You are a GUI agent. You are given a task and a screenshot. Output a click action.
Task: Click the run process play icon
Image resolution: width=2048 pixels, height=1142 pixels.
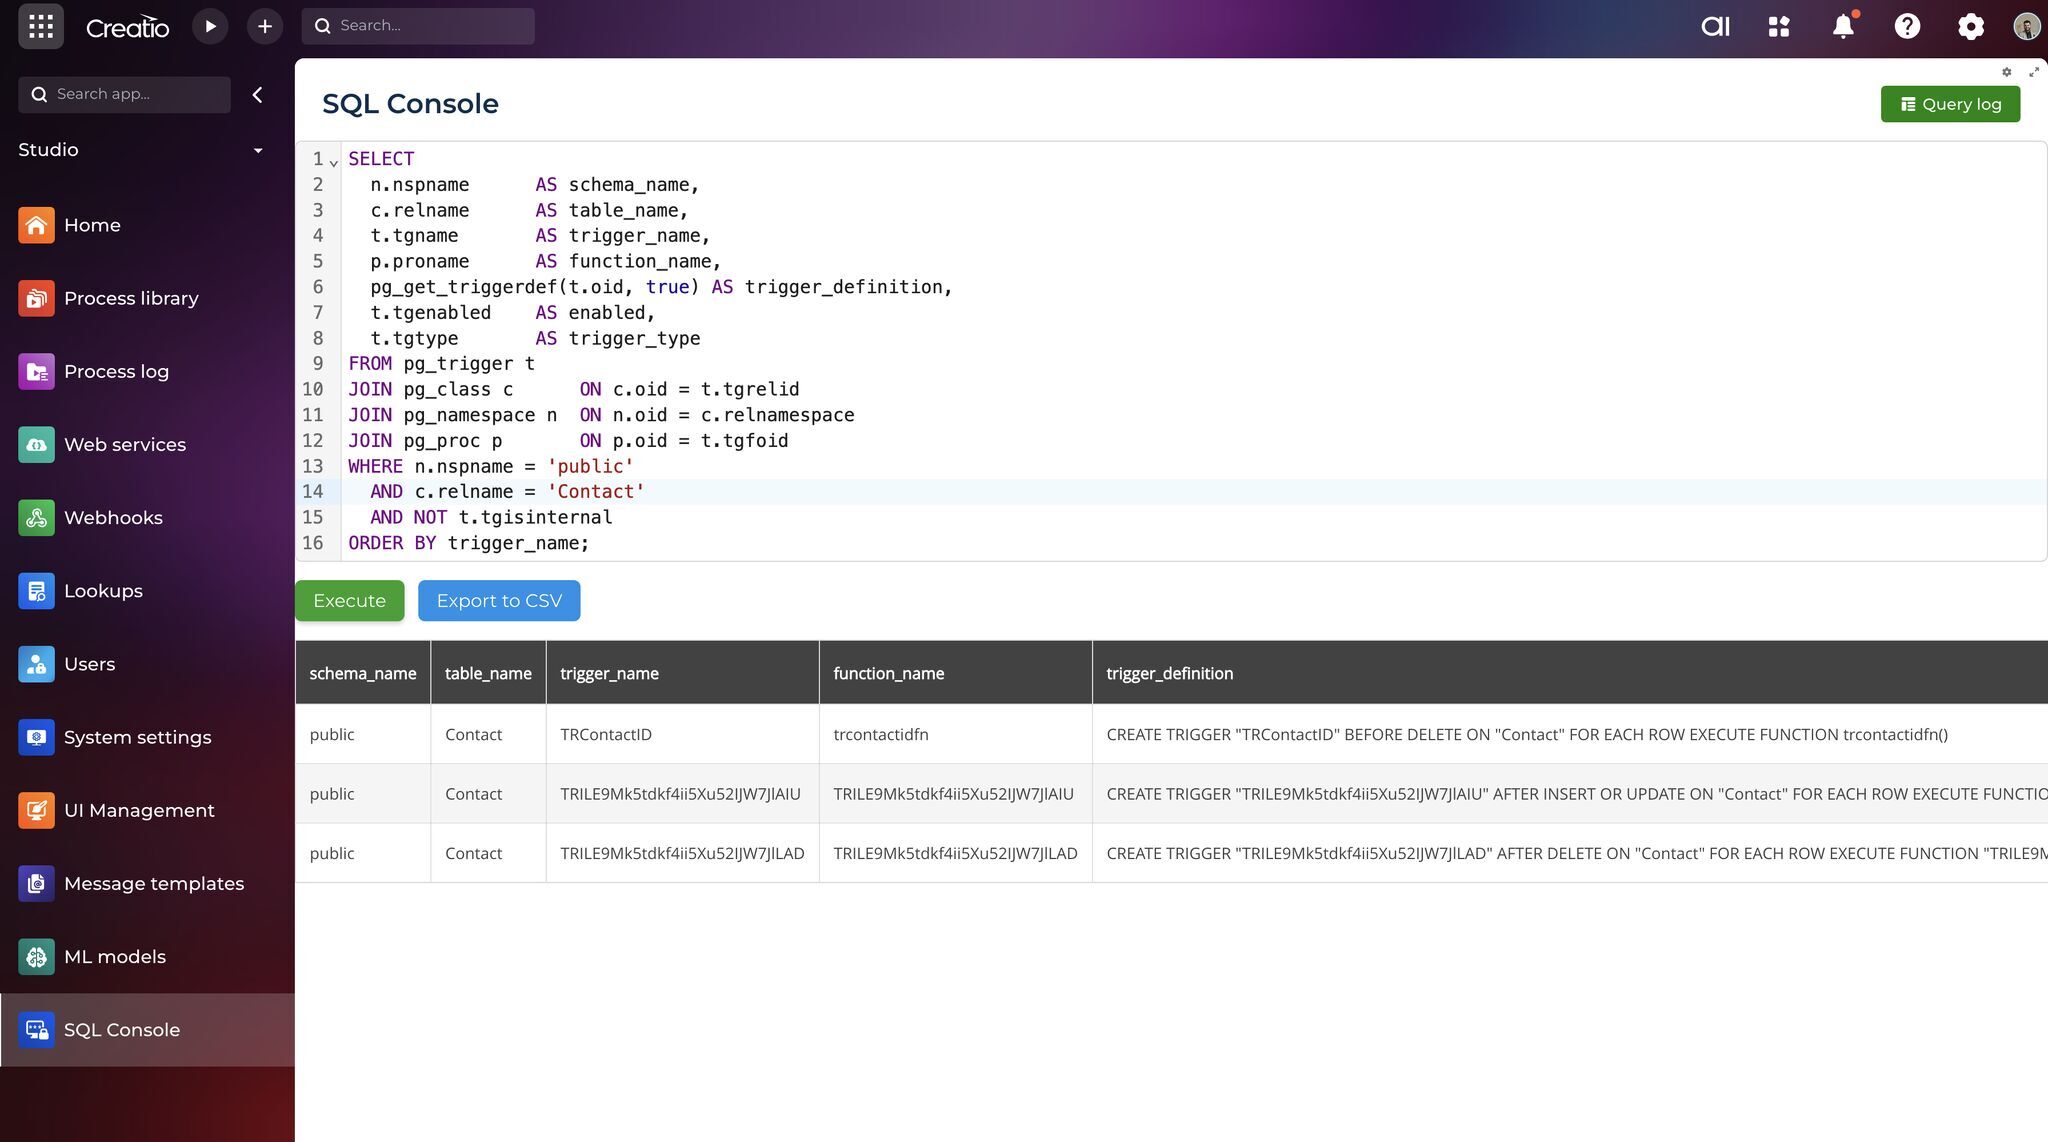click(x=210, y=26)
